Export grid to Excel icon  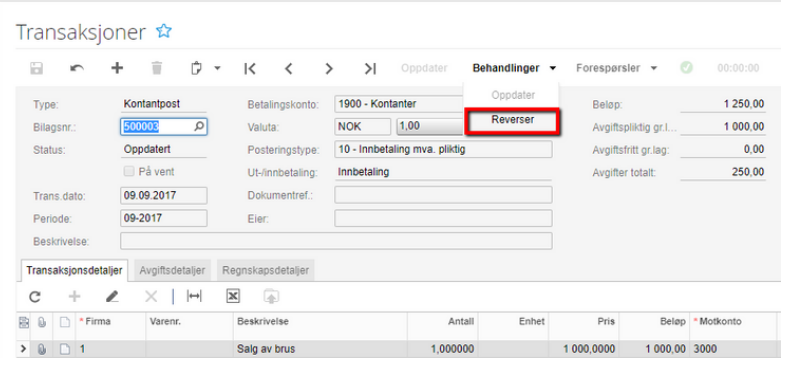pyautogui.click(x=233, y=296)
